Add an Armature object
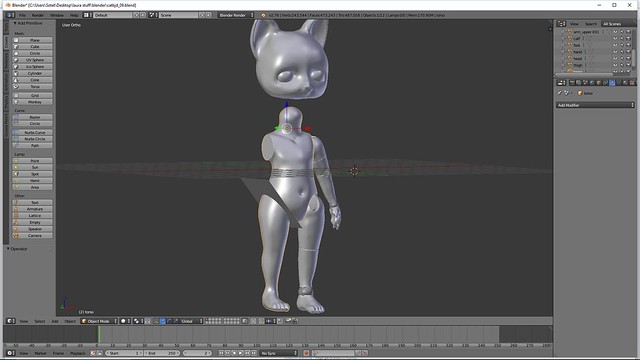Image resolution: width=640 pixels, height=360 pixels. (x=32, y=209)
